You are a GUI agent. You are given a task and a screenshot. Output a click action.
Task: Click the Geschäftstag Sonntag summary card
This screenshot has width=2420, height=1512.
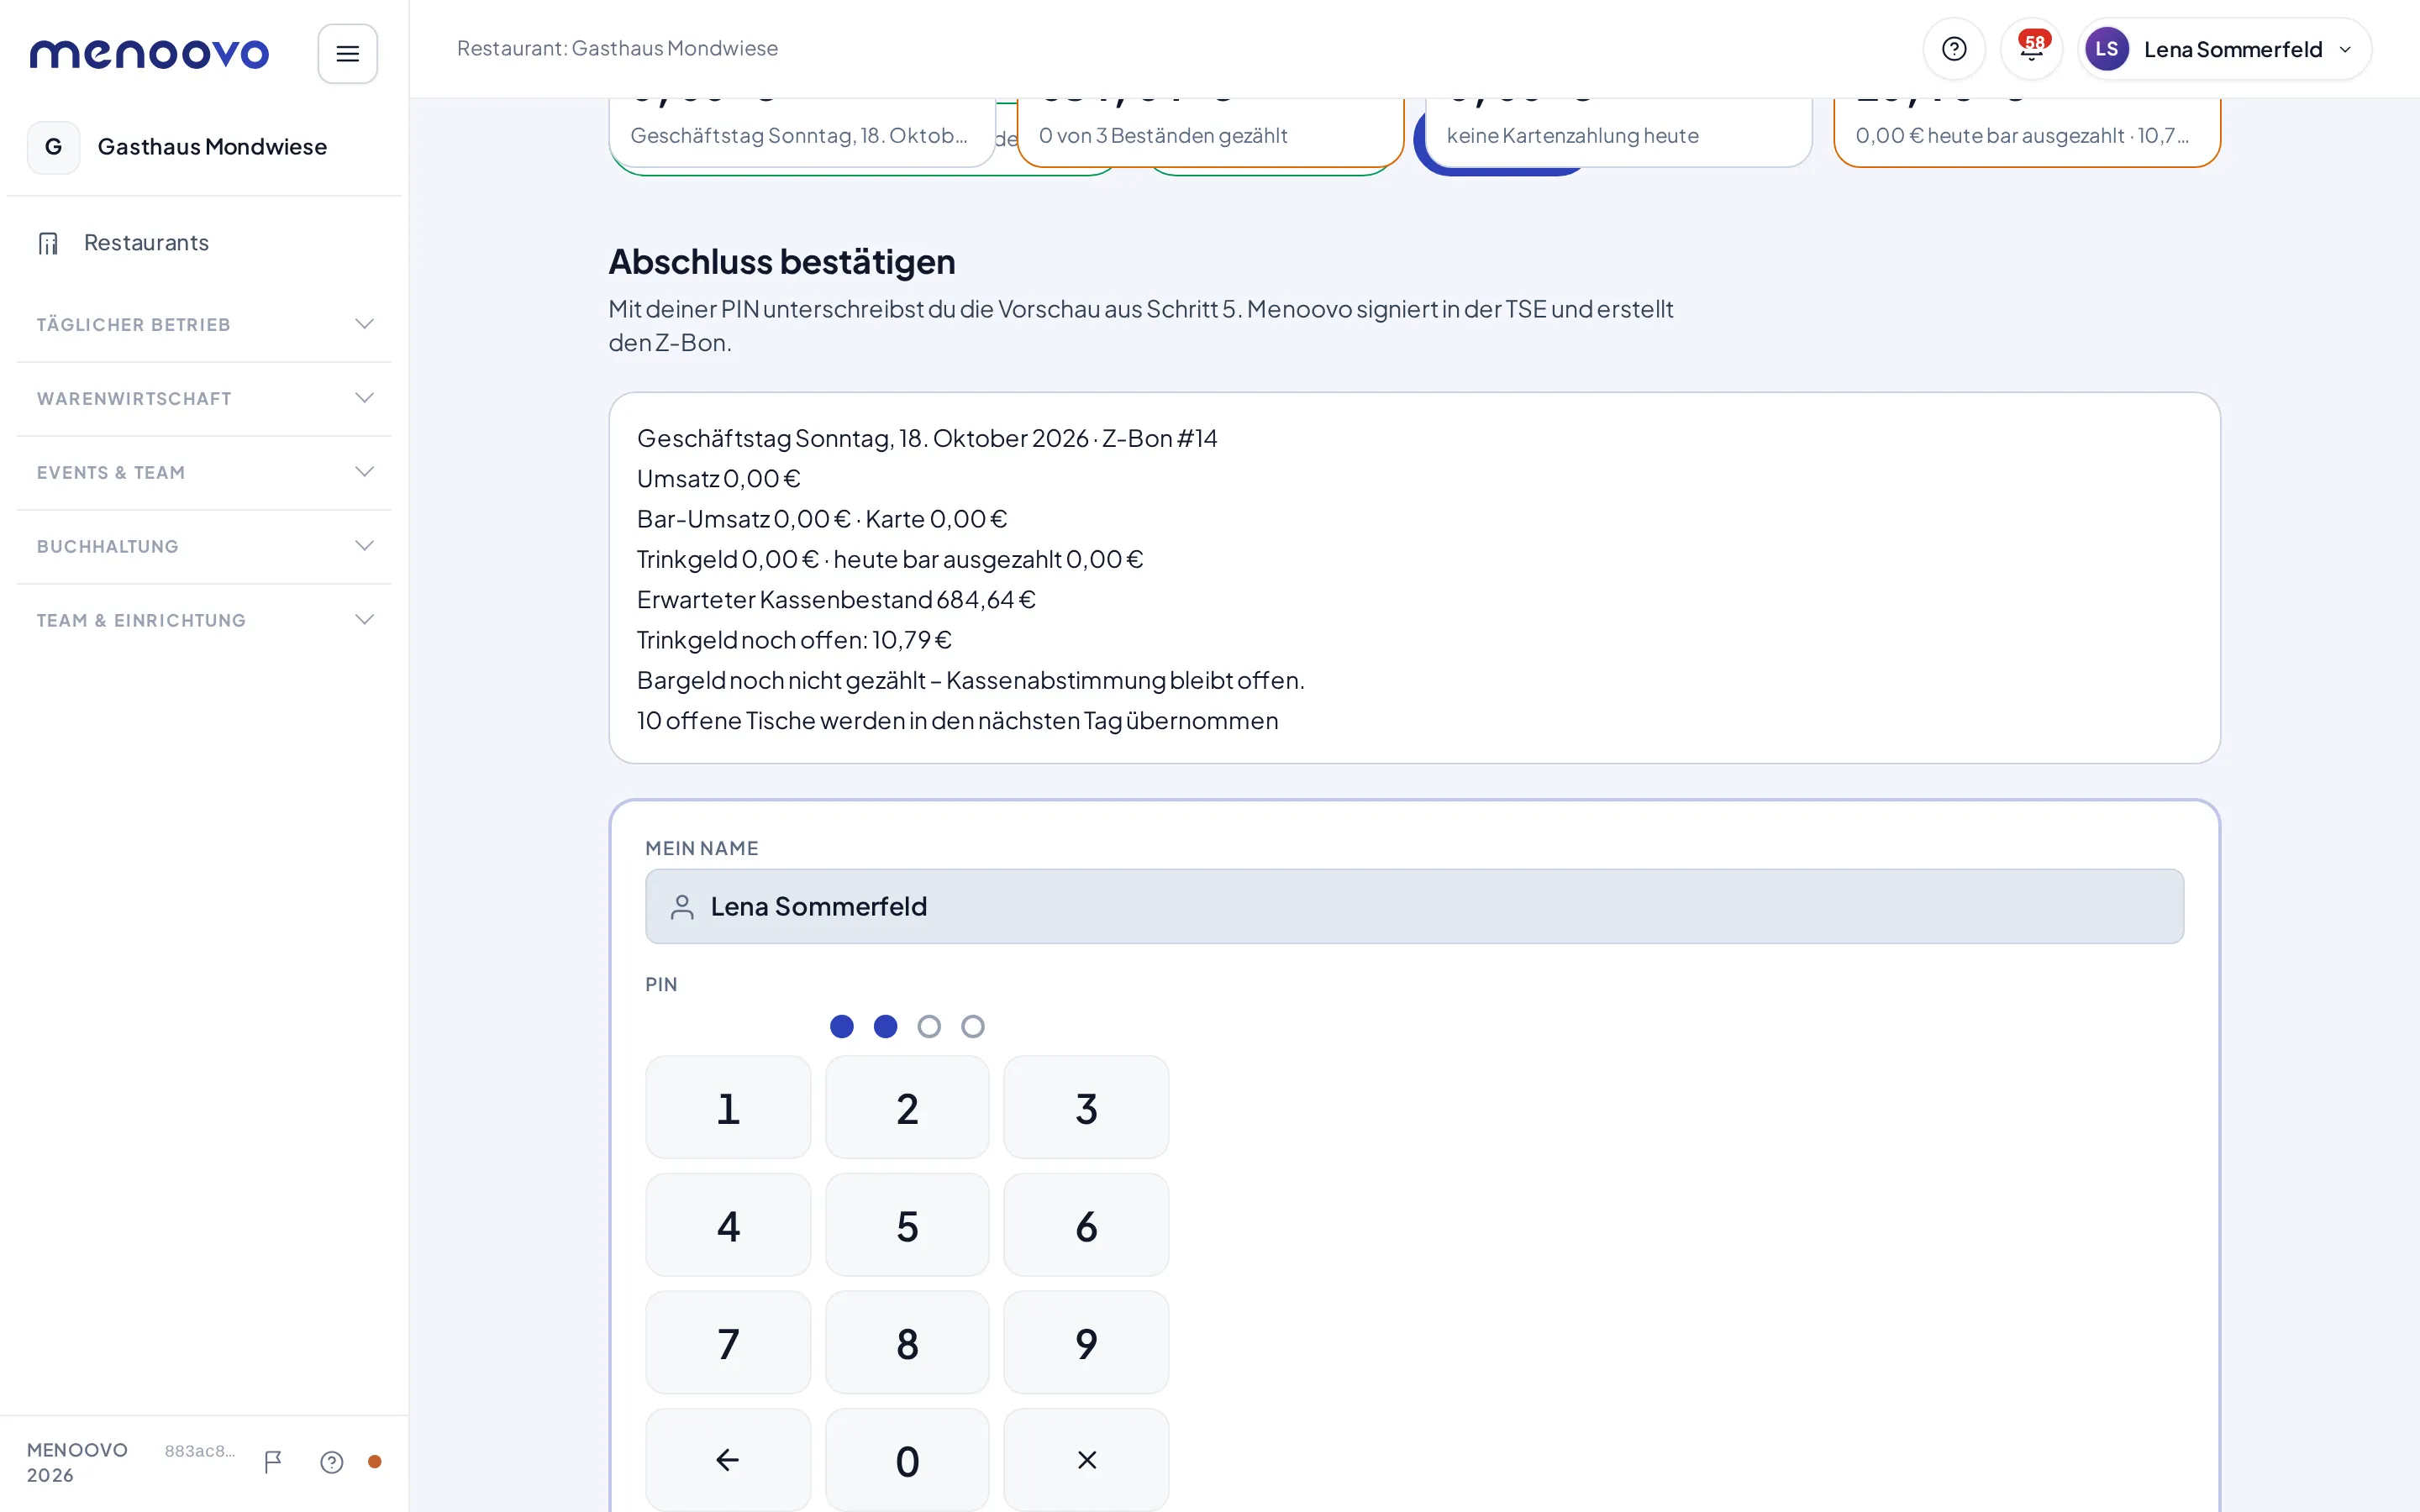point(802,133)
